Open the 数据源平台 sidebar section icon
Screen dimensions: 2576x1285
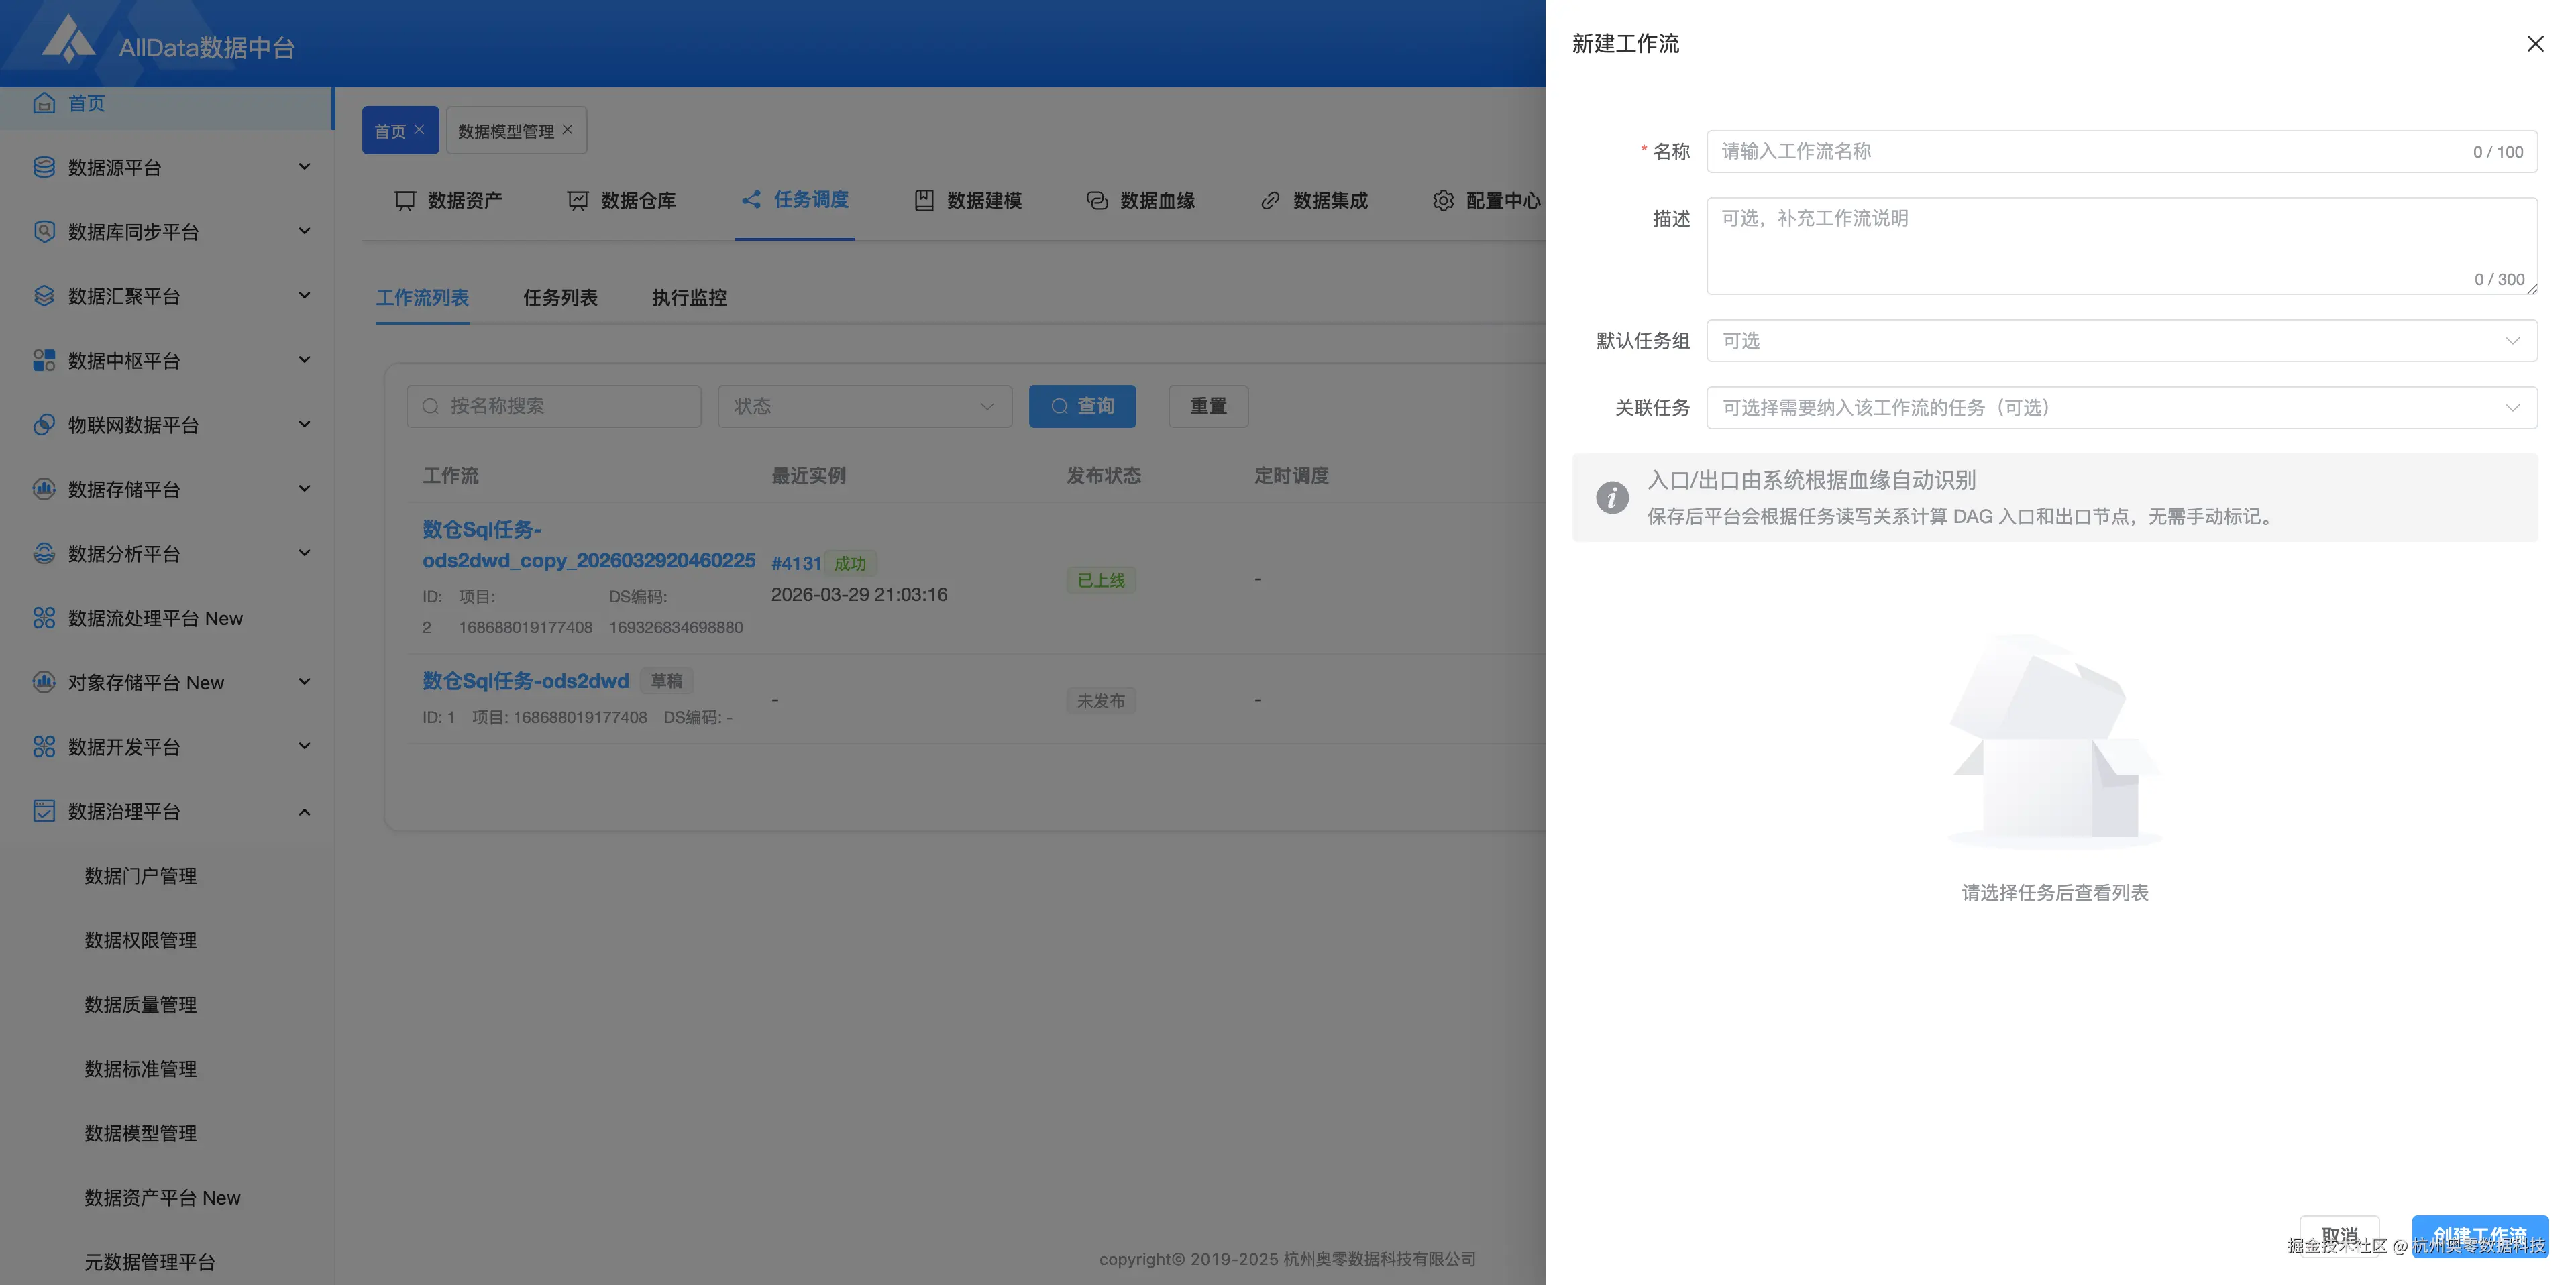click(x=43, y=167)
